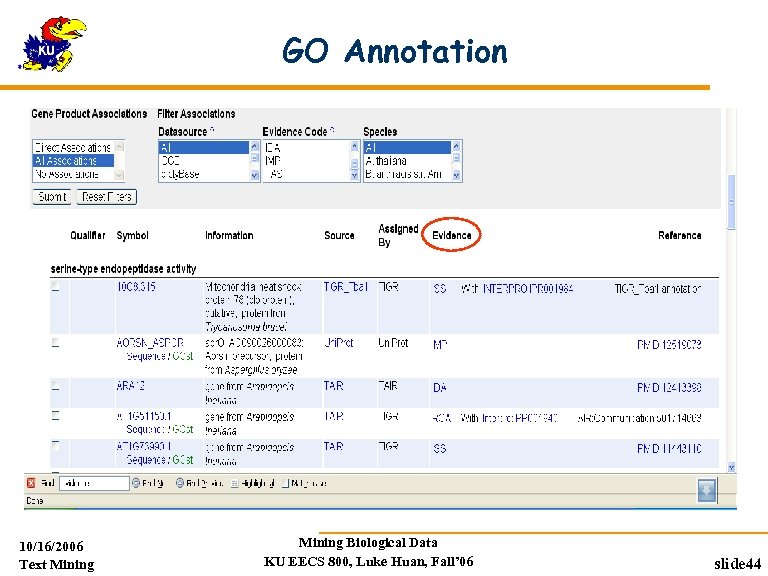768x576 pixels.
Task: Click the Done status bar text
Action: (x=35, y=501)
